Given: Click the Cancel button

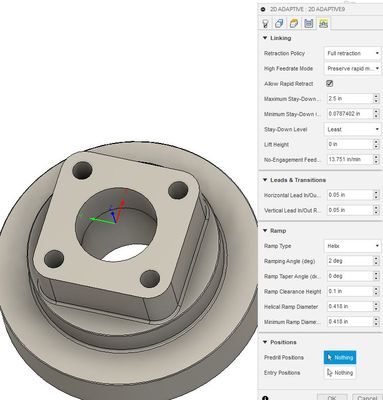Looking at the screenshot, I should pos(366,397).
